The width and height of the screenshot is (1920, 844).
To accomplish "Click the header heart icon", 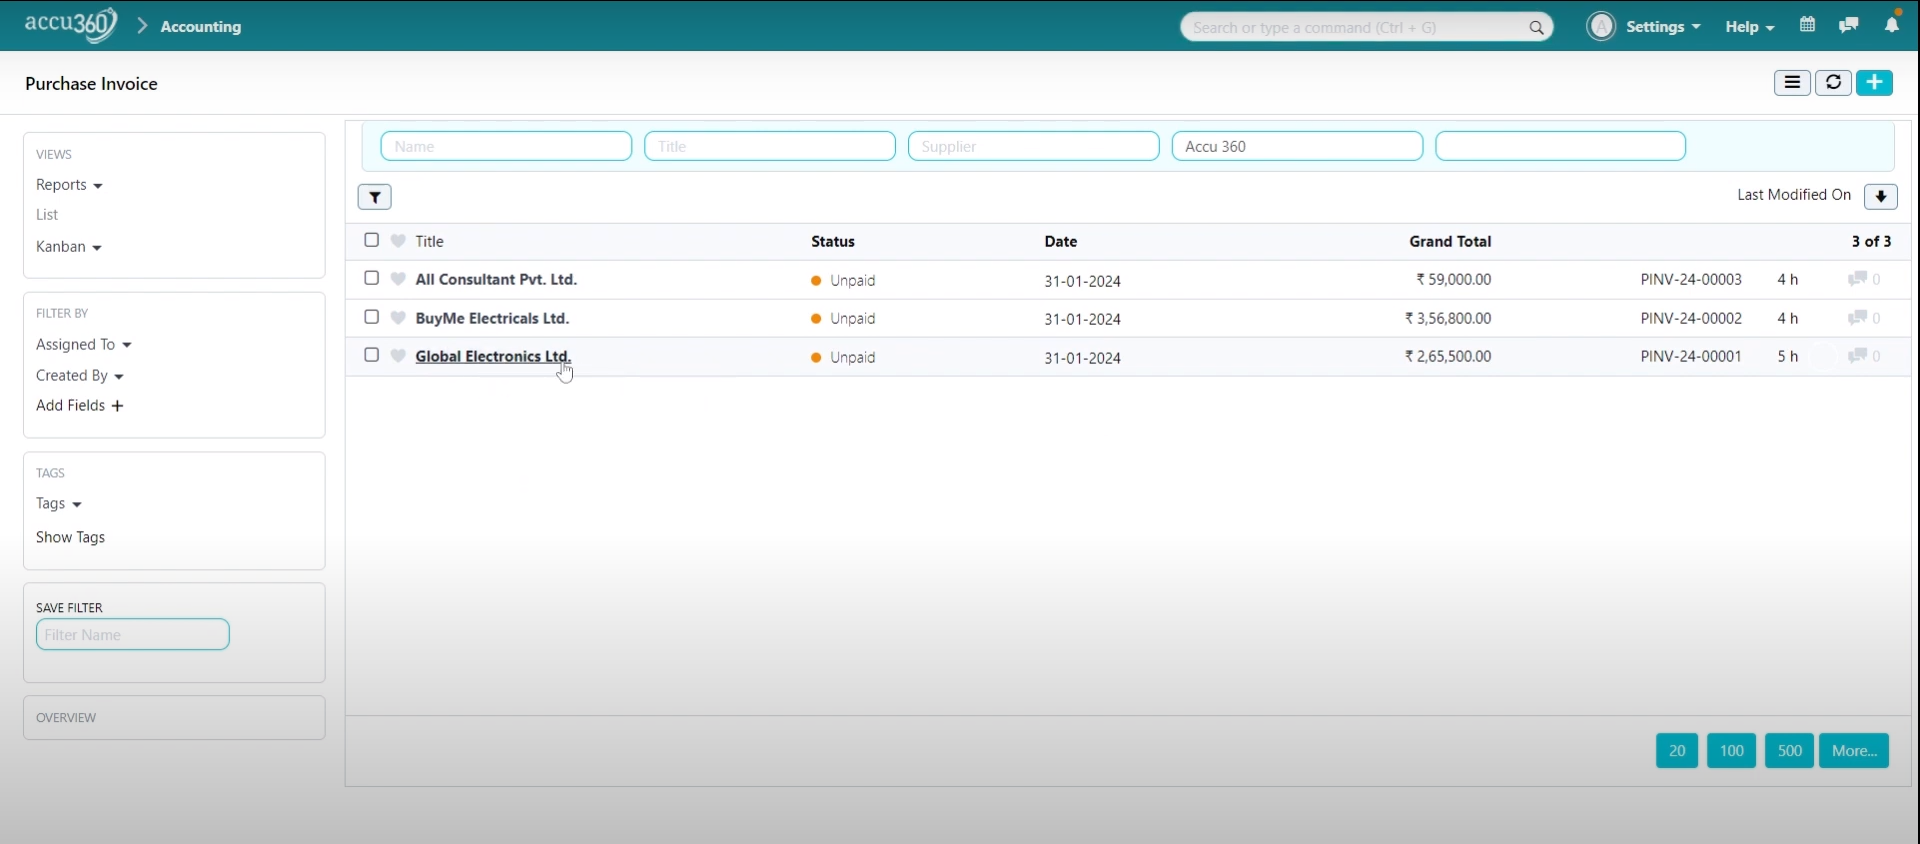I will pos(398,241).
